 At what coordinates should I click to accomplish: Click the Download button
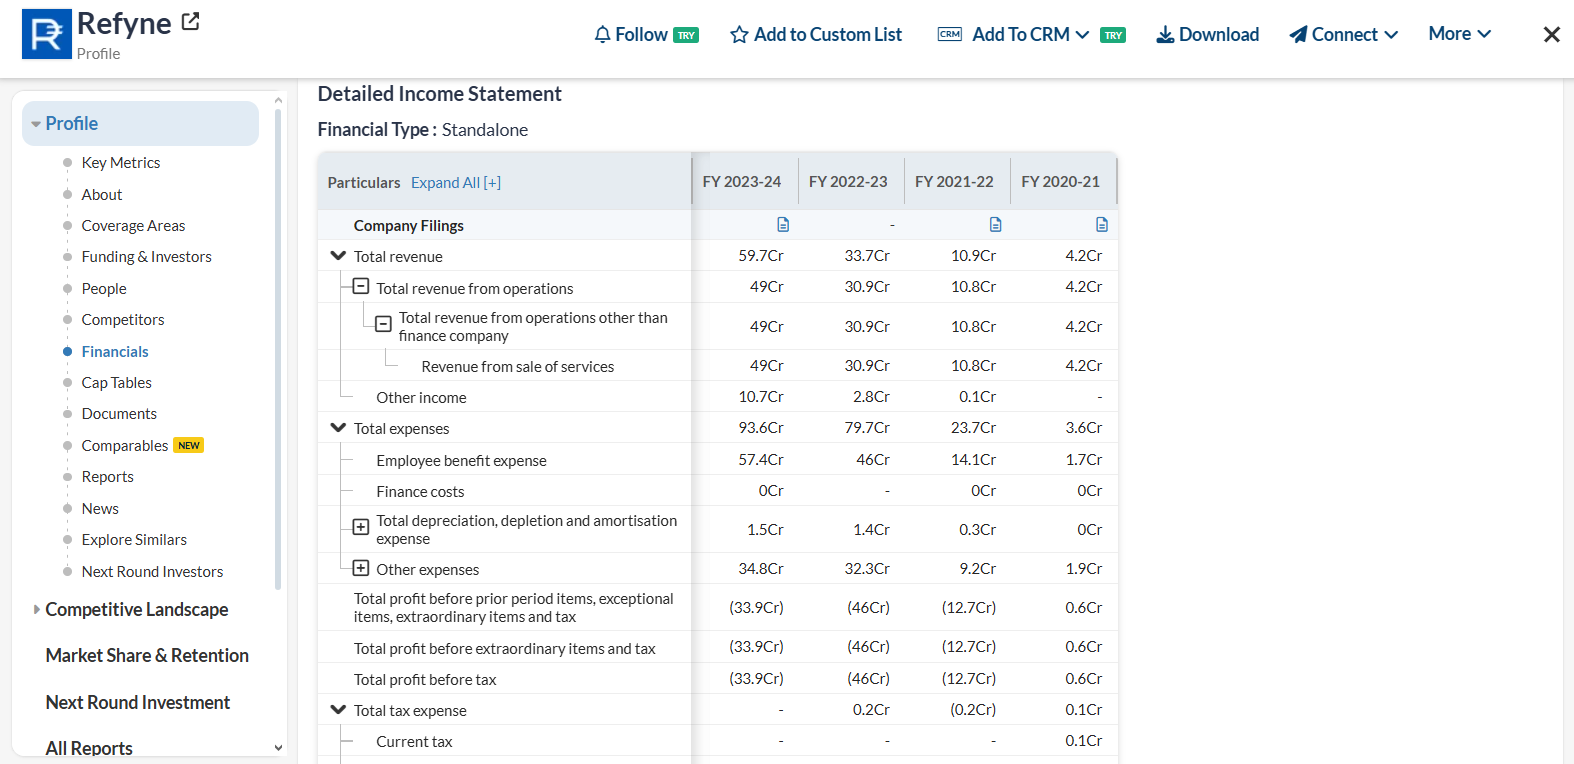[1208, 35]
